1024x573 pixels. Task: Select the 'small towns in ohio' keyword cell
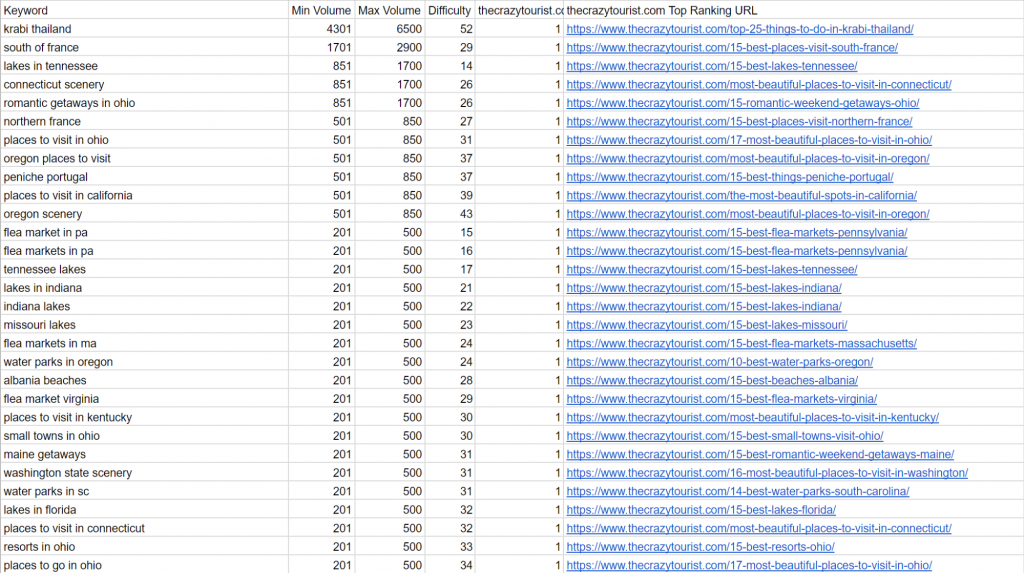pos(144,436)
